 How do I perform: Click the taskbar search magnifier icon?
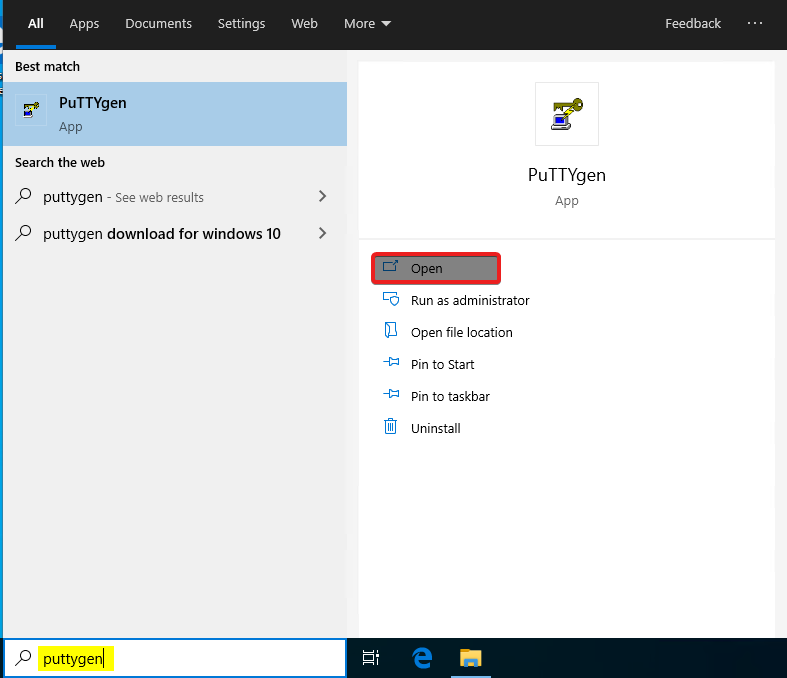(x=23, y=658)
